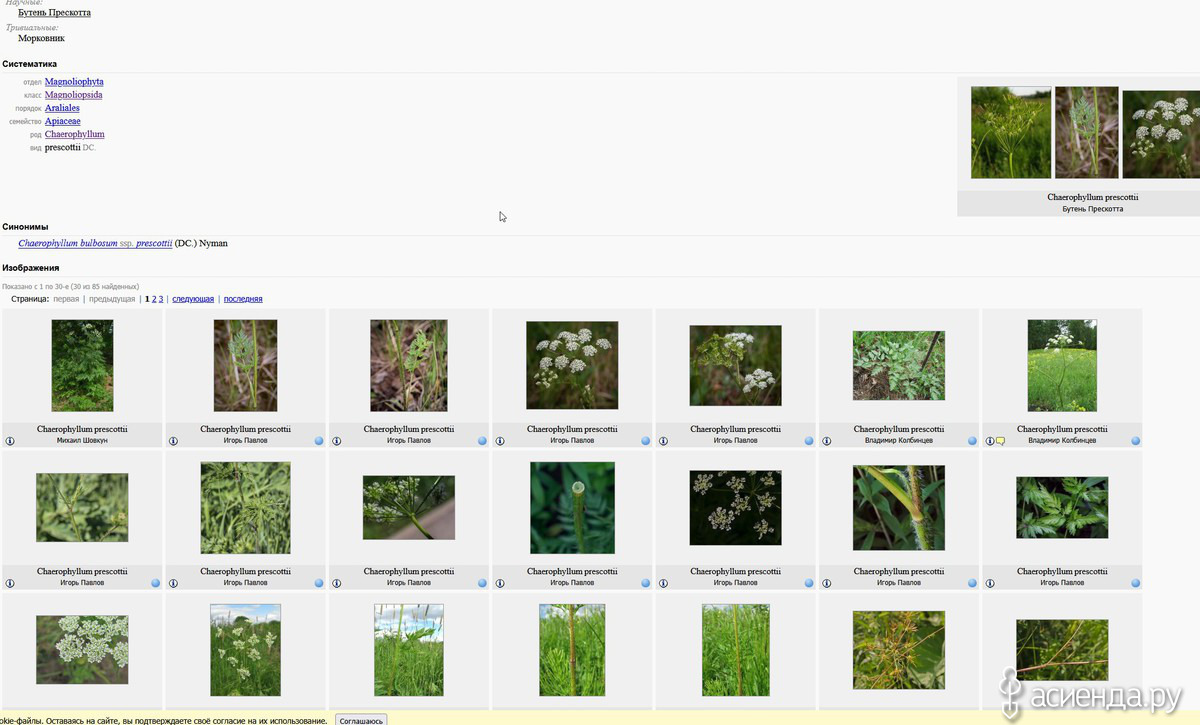The height and width of the screenshot is (725, 1200).
Task: Jump to 'последняя' last page link
Action: coord(243,299)
